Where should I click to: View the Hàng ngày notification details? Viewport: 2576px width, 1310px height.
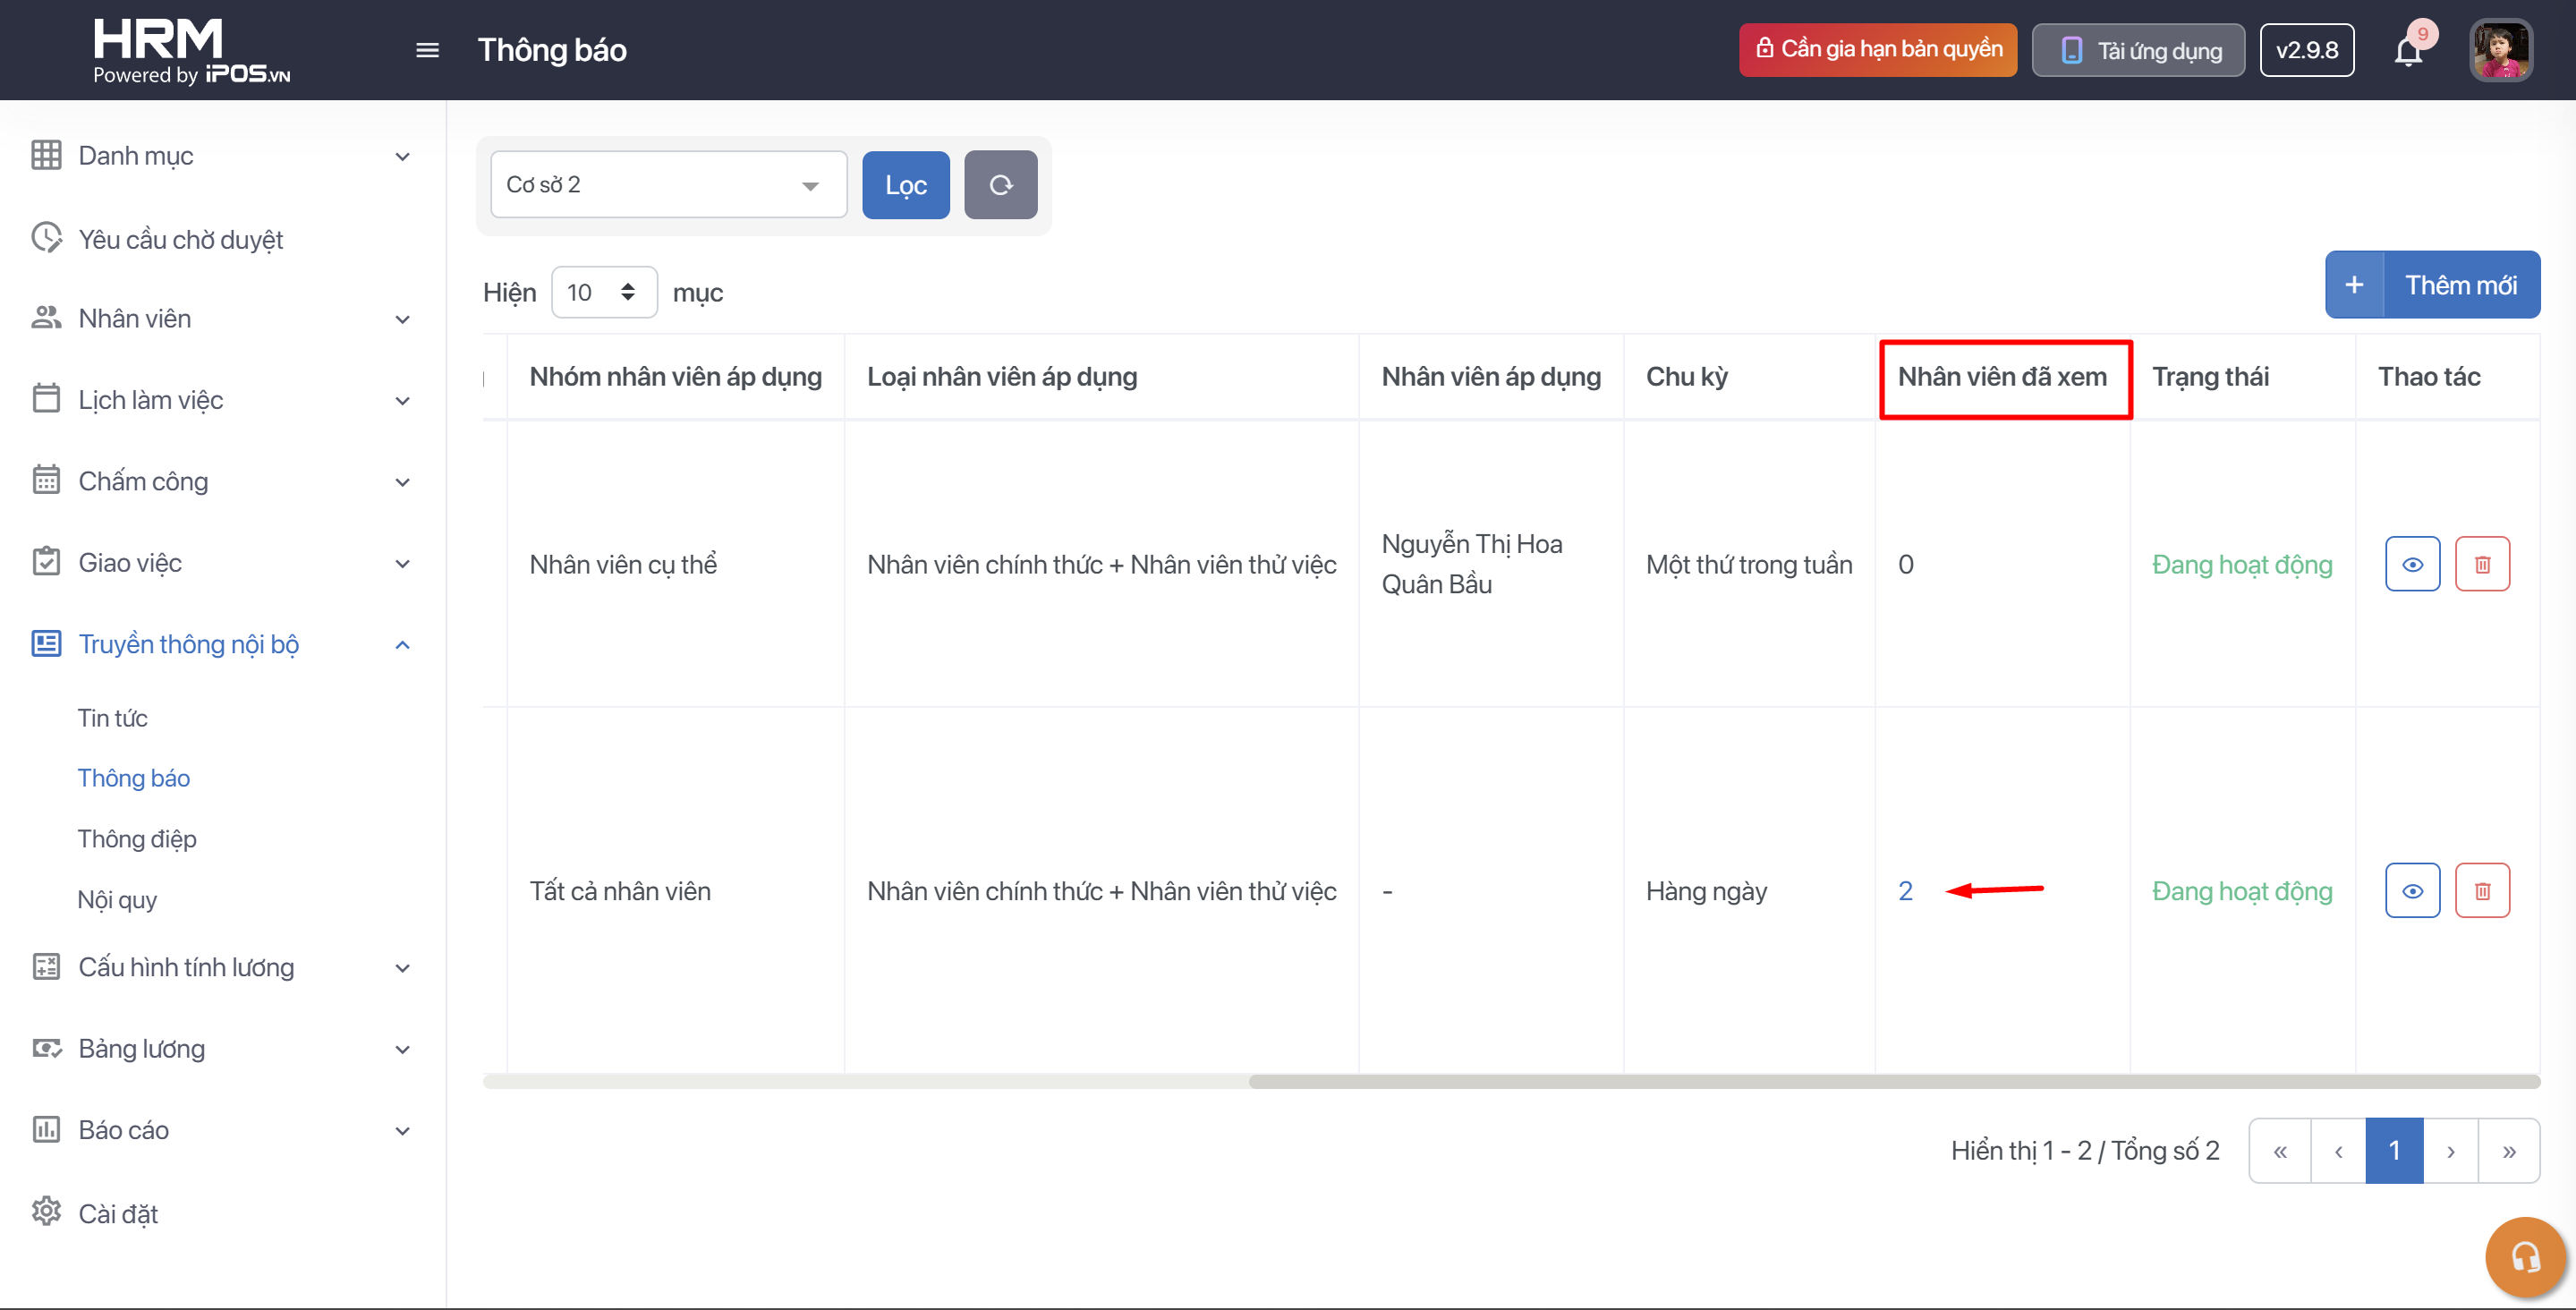[x=2412, y=891]
